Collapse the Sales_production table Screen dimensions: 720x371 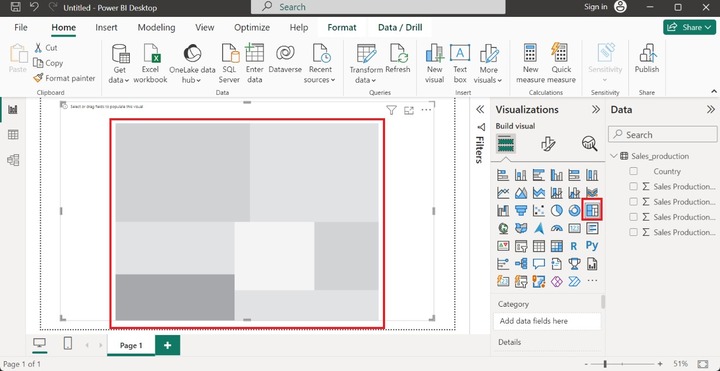614,156
